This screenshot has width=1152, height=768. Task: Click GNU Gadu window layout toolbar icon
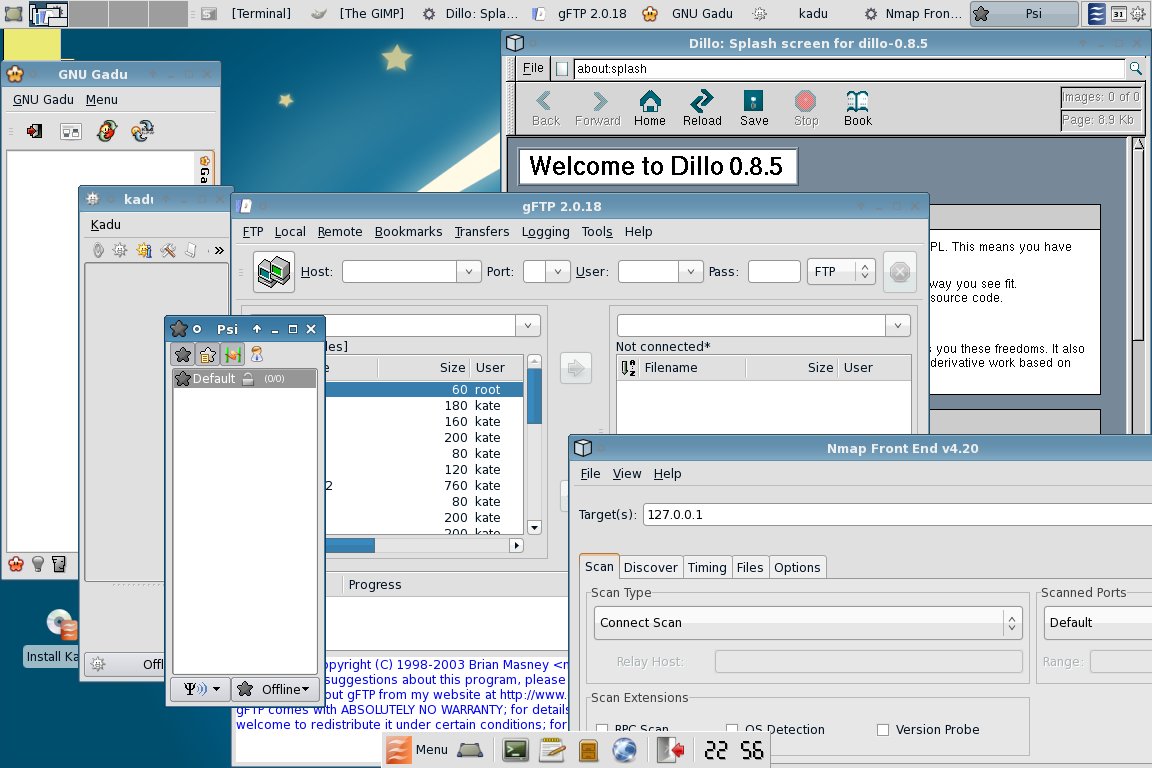(x=71, y=132)
